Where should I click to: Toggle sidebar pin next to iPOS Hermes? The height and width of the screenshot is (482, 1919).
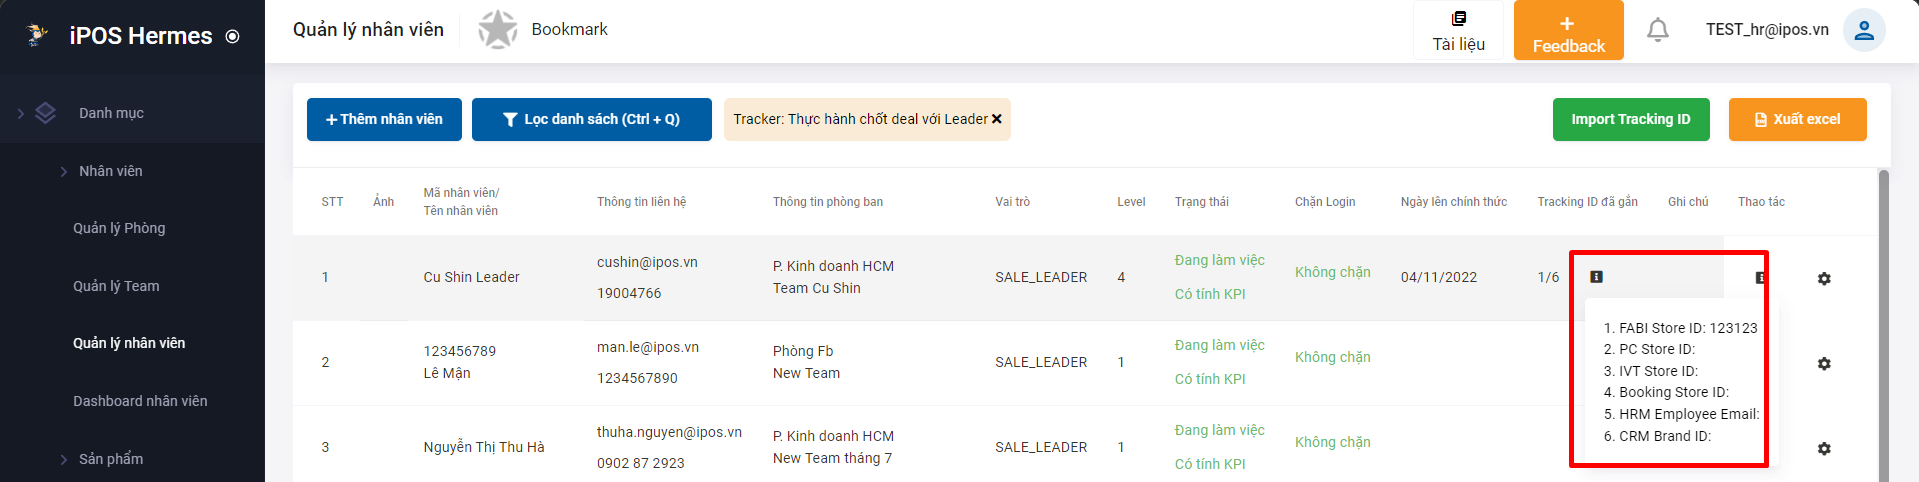(233, 36)
